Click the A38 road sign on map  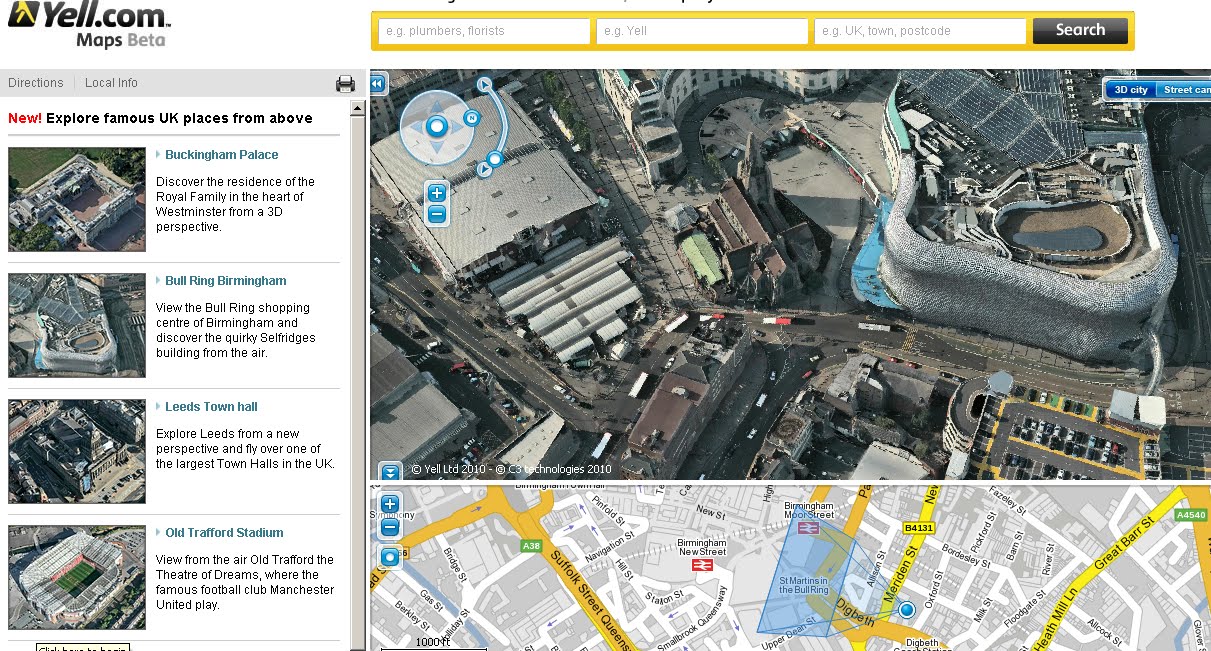[x=531, y=546]
